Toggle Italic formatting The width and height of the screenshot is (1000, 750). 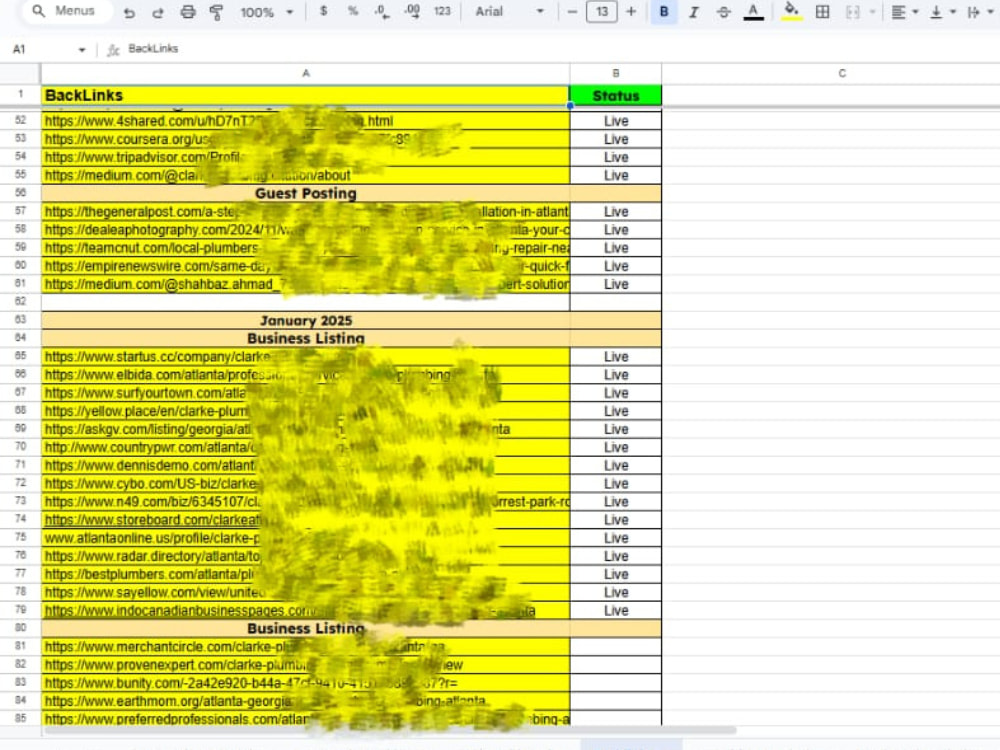coord(694,11)
